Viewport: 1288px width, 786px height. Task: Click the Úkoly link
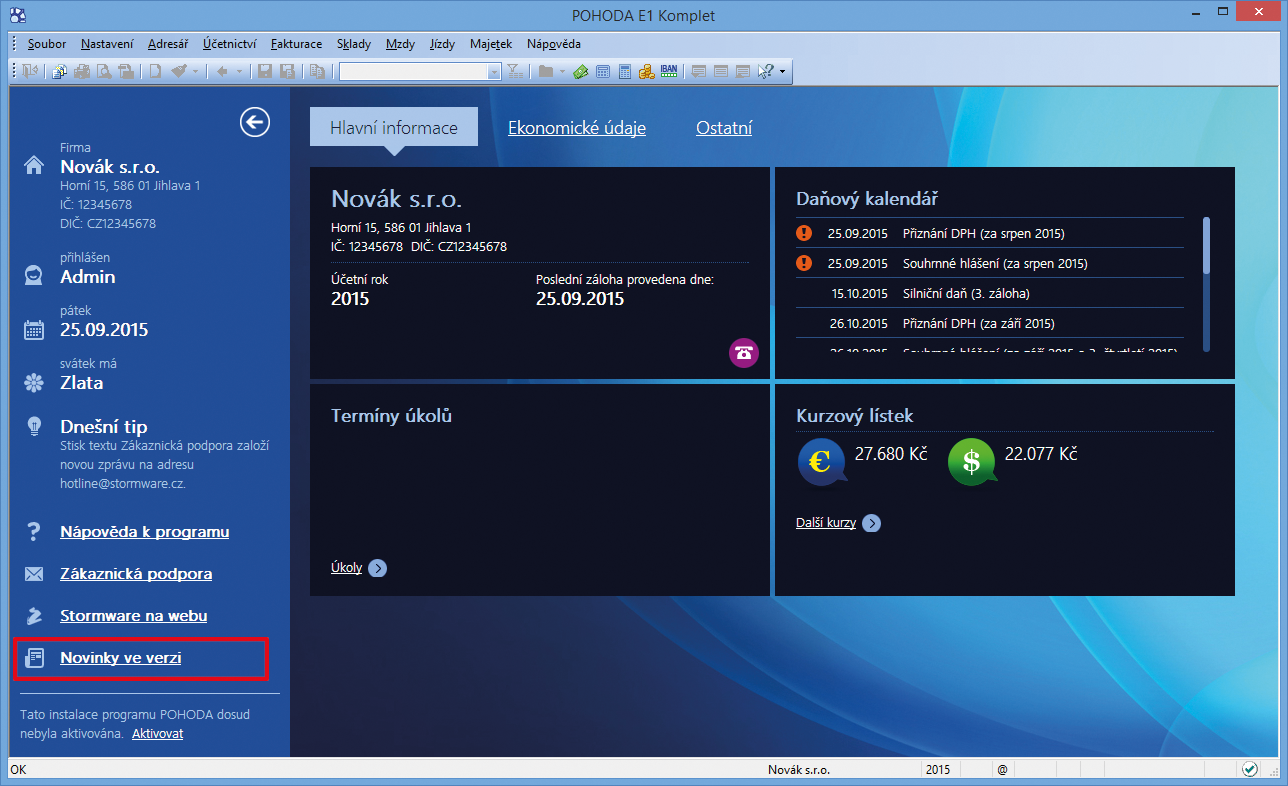tap(346, 568)
